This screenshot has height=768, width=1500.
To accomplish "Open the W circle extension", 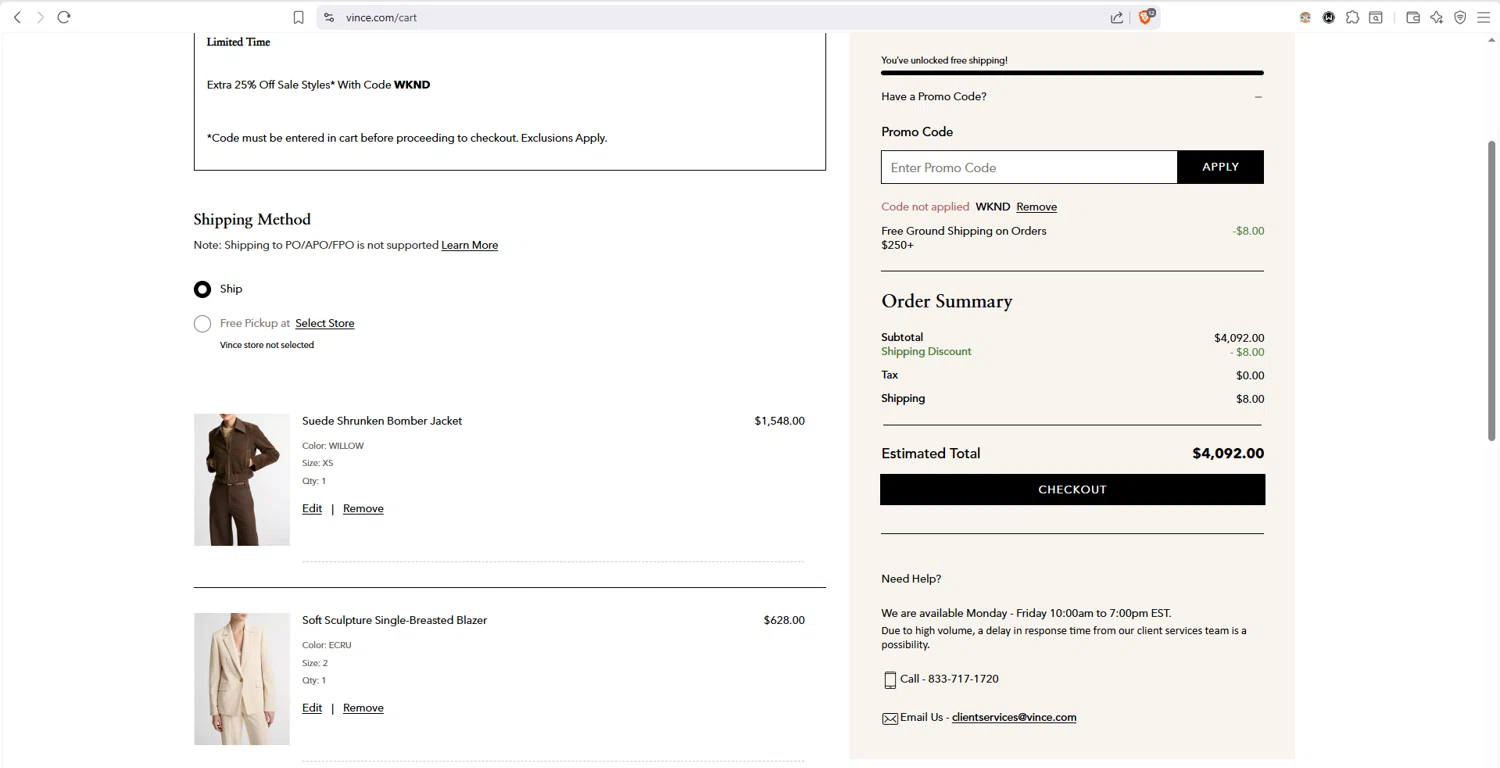I will [x=1329, y=17].
